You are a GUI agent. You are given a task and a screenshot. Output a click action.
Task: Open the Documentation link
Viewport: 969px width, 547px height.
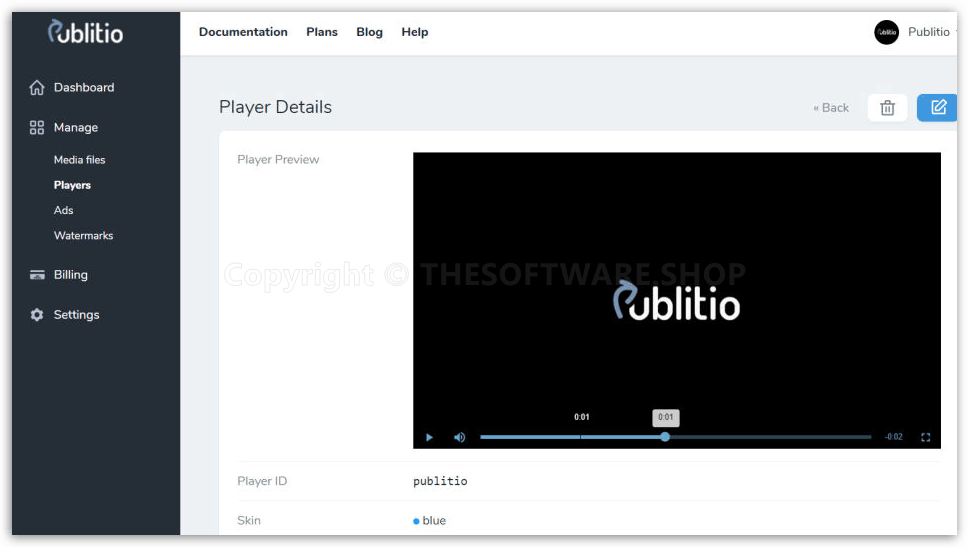[x=243, y=32]
